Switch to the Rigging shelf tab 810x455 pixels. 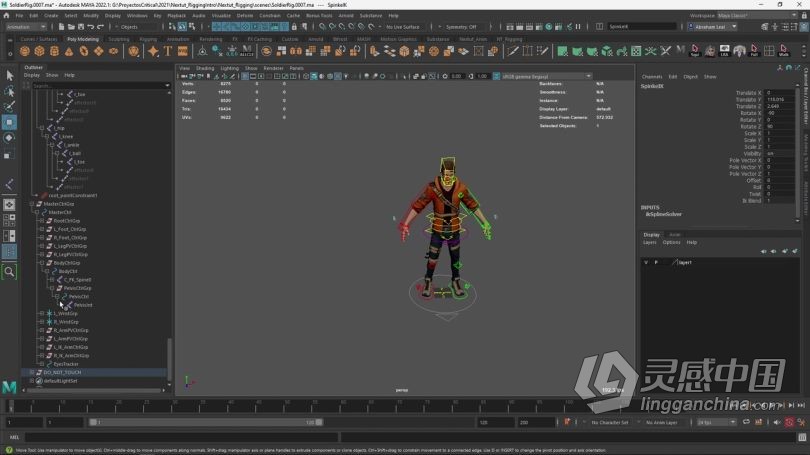coord(148,39)
